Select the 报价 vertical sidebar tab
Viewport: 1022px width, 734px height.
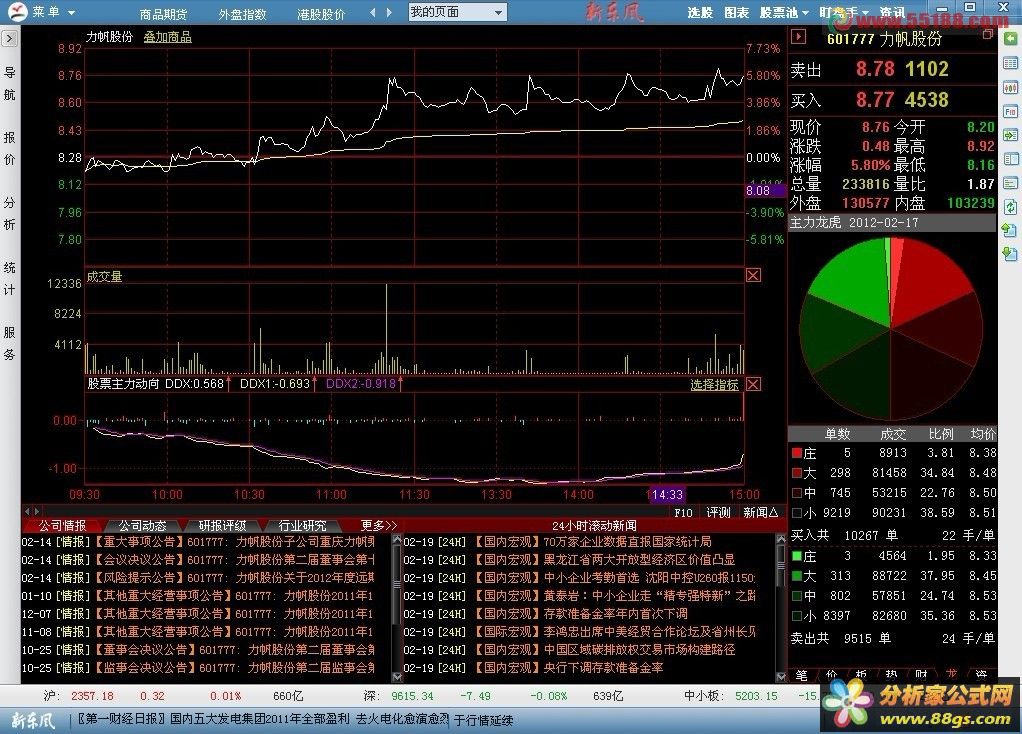(9, 148)
